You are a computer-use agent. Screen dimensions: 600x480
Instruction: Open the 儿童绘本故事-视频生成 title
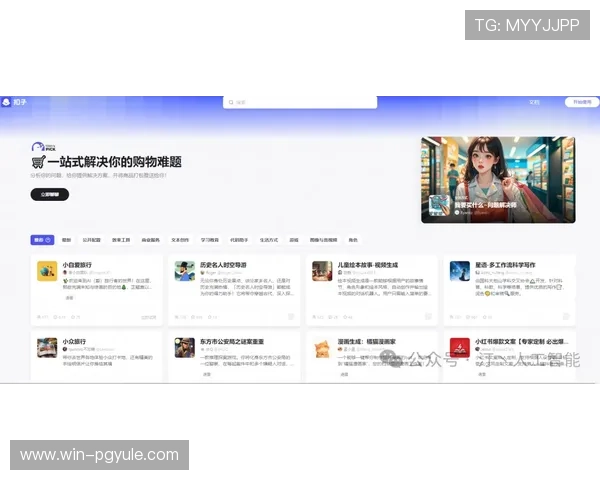[368, 265]
